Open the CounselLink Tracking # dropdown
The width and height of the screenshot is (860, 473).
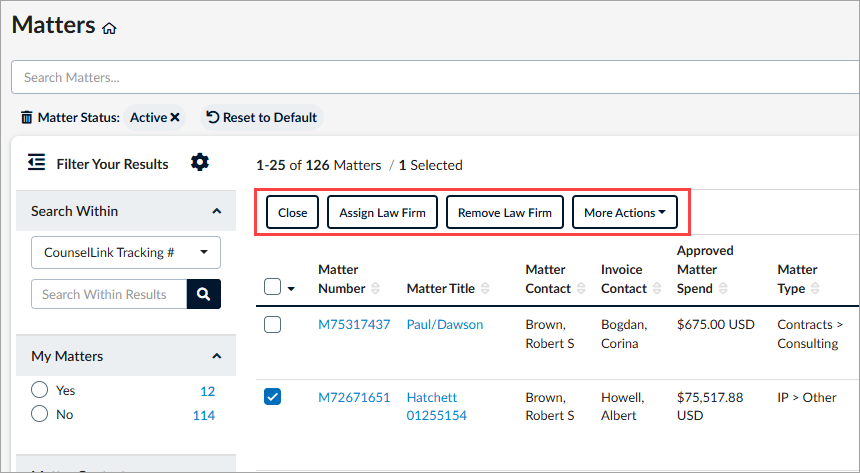pos(126,252)
